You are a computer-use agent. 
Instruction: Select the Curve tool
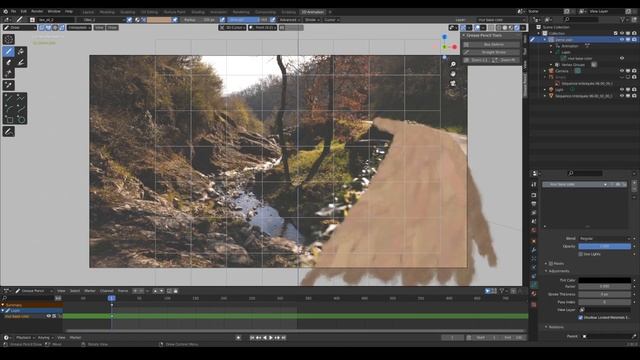click(x=21, y=109)
